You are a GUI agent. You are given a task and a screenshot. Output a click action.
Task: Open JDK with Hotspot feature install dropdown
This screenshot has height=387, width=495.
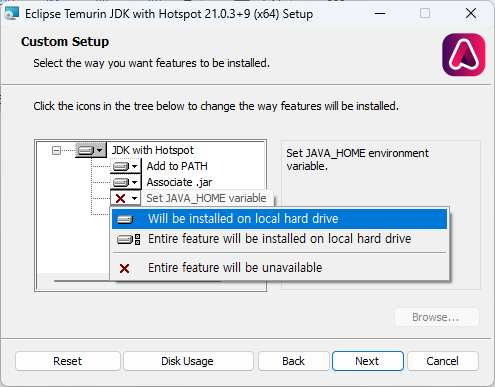(x=90, y=150)
